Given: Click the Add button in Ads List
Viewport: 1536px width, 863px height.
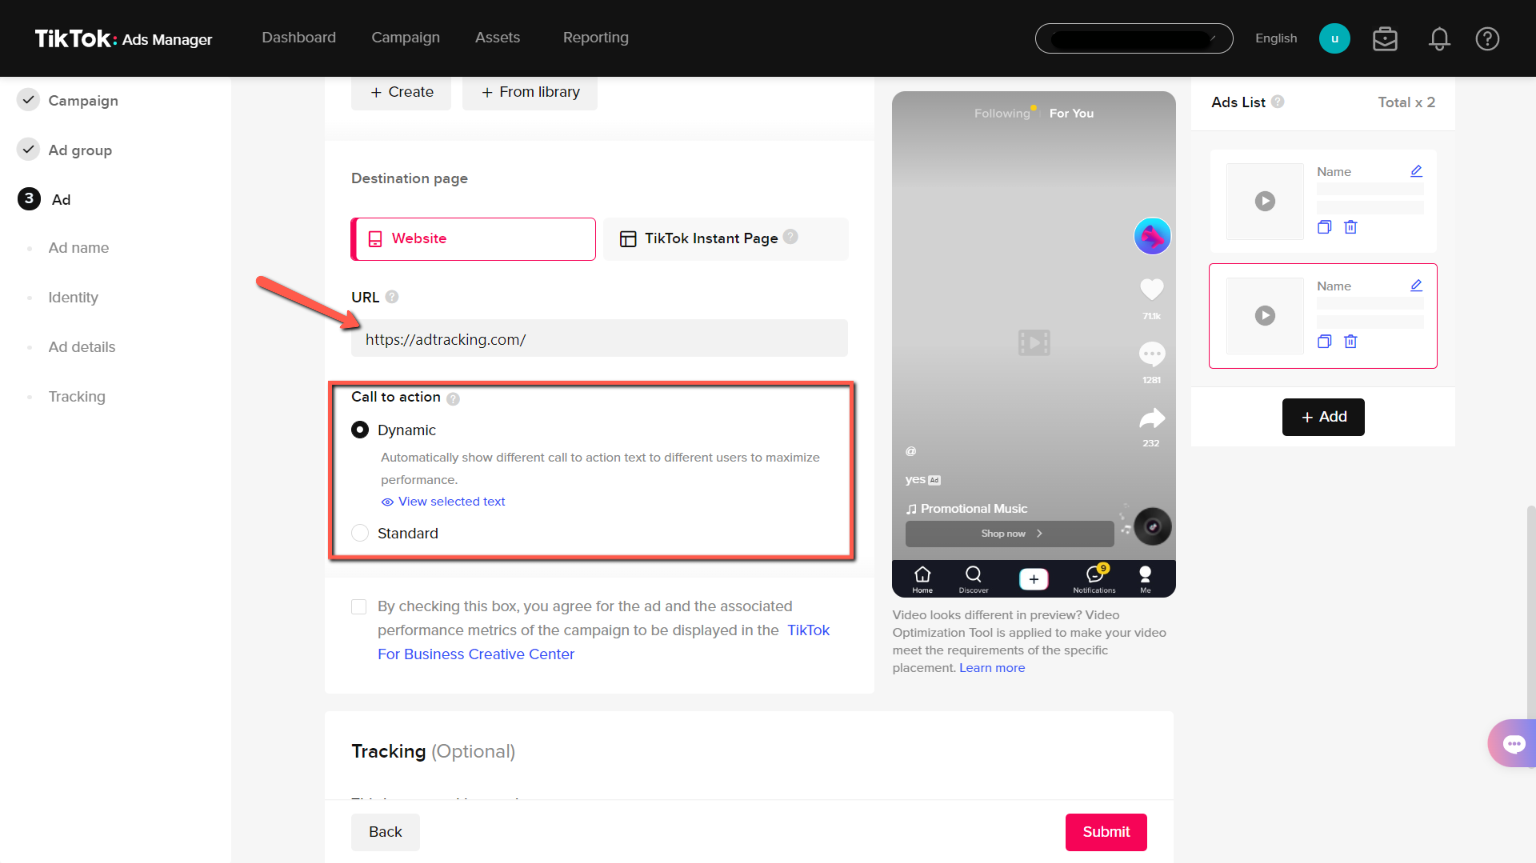Looking at the screenshot, I should click(x=1323, y=417).
